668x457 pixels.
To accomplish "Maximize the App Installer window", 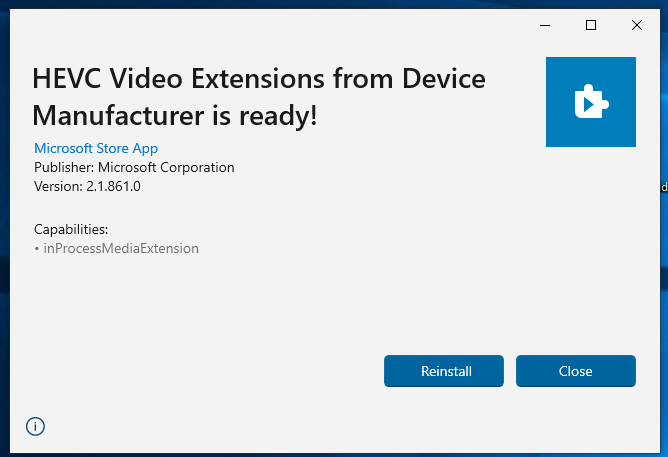I will pyautogui.click(x=591, y=25).
